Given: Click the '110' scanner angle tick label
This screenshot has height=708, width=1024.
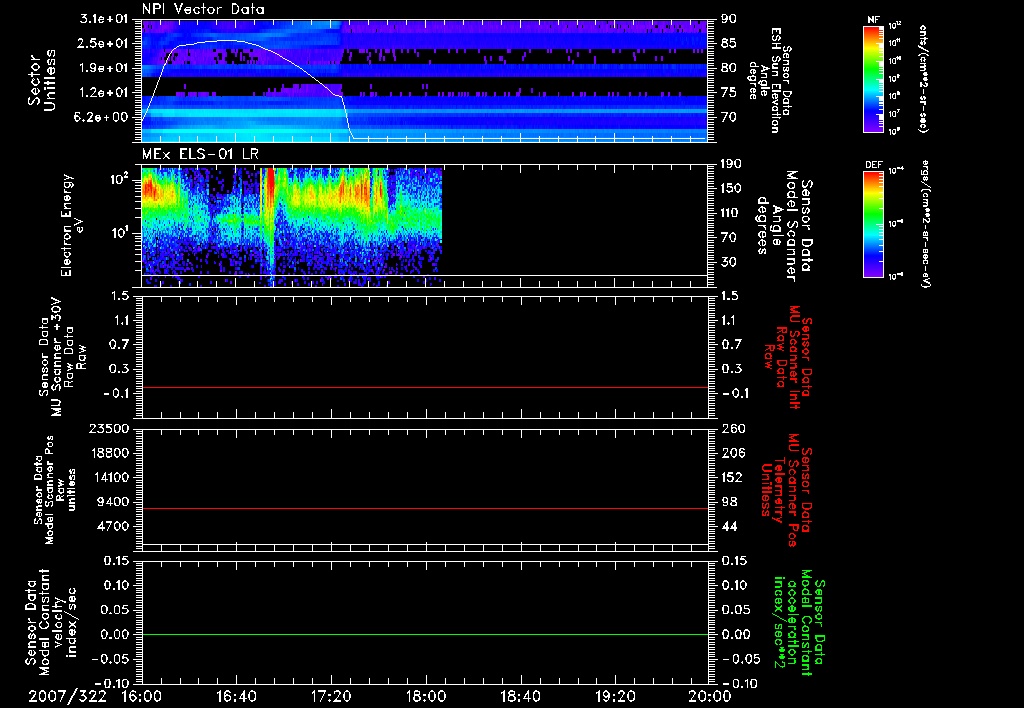Looking at the screenshot, I should click(x=730, y=213).
